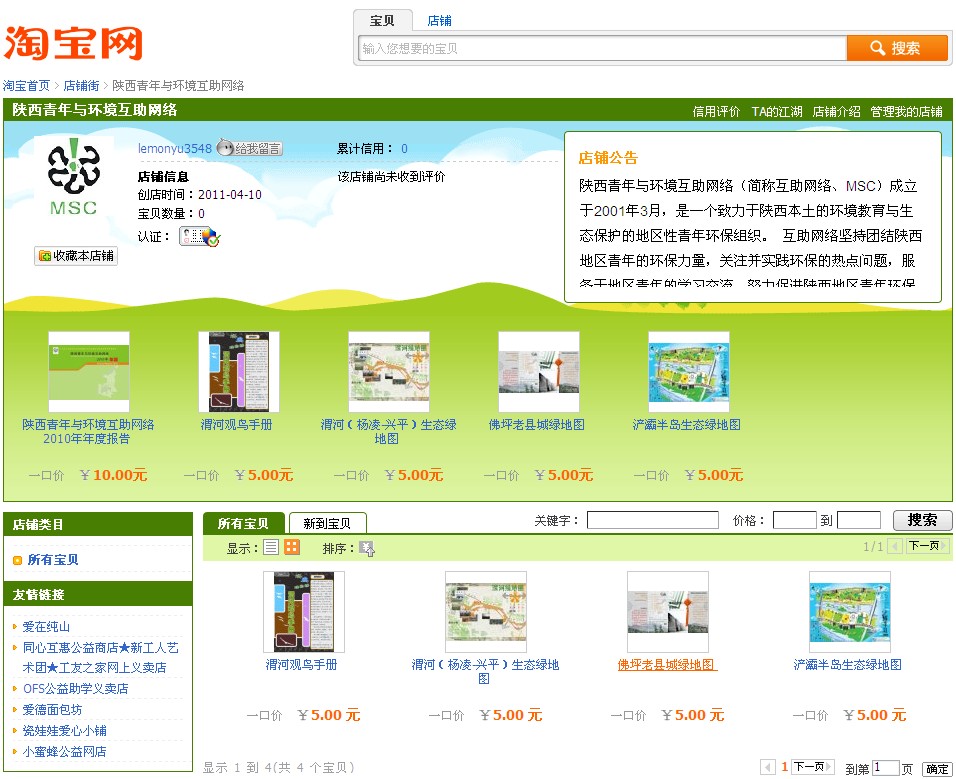Click top previous-page arrow icon
Screen dimensions: 956x779
click(x=895, y=546)
